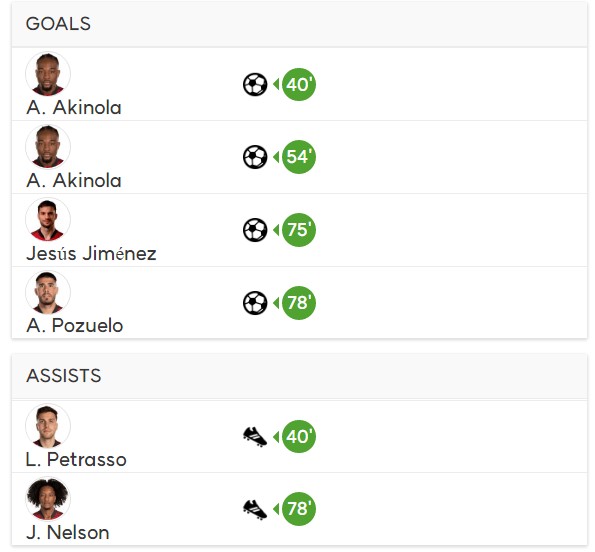595x552 pixels.
Task: Click the soccer ball icon beside Jesús Jiménez's goal
Action: click(255, 230)
